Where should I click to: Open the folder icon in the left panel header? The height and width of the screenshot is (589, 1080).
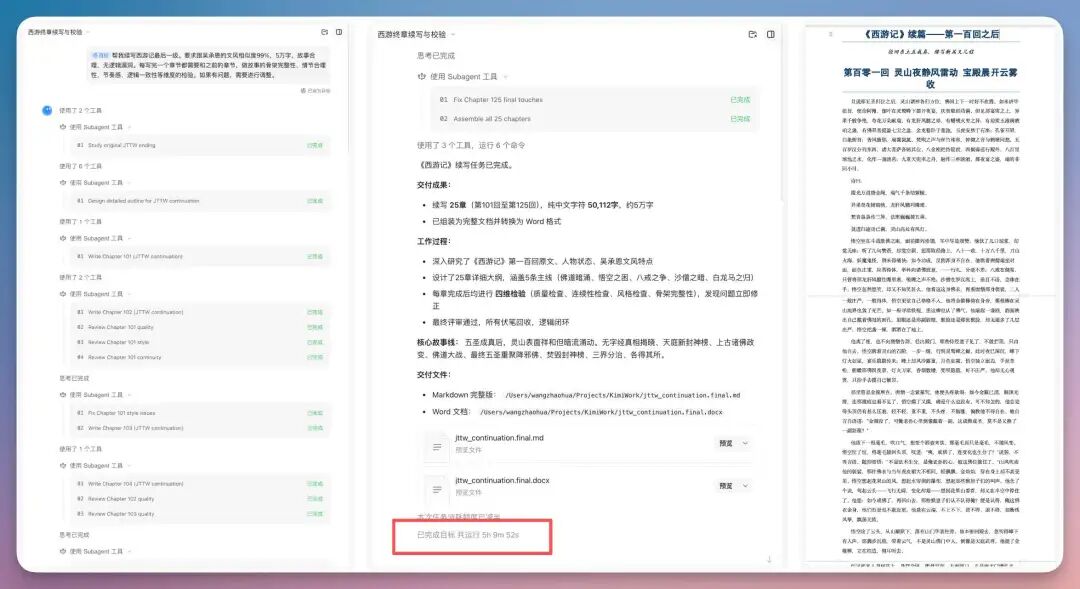click(x=324, y=32)
